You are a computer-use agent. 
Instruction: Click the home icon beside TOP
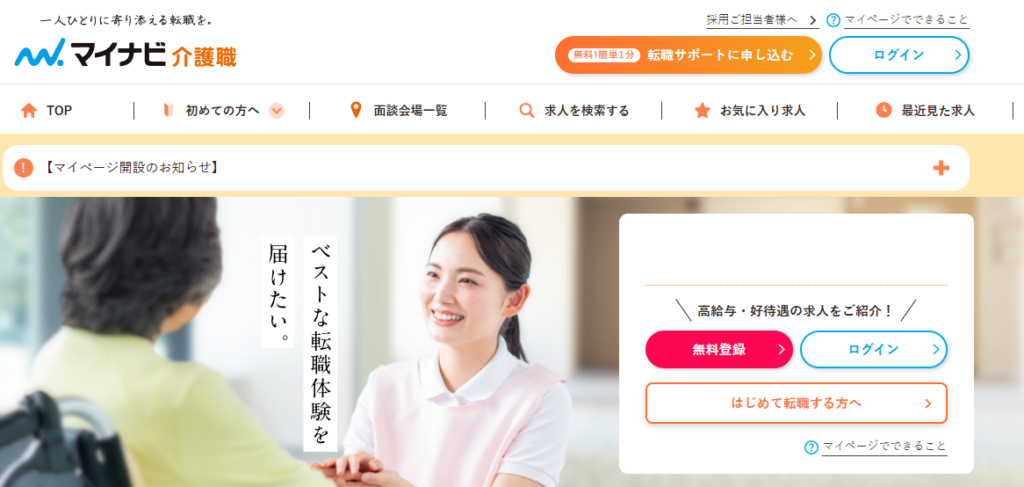(29, 110)
